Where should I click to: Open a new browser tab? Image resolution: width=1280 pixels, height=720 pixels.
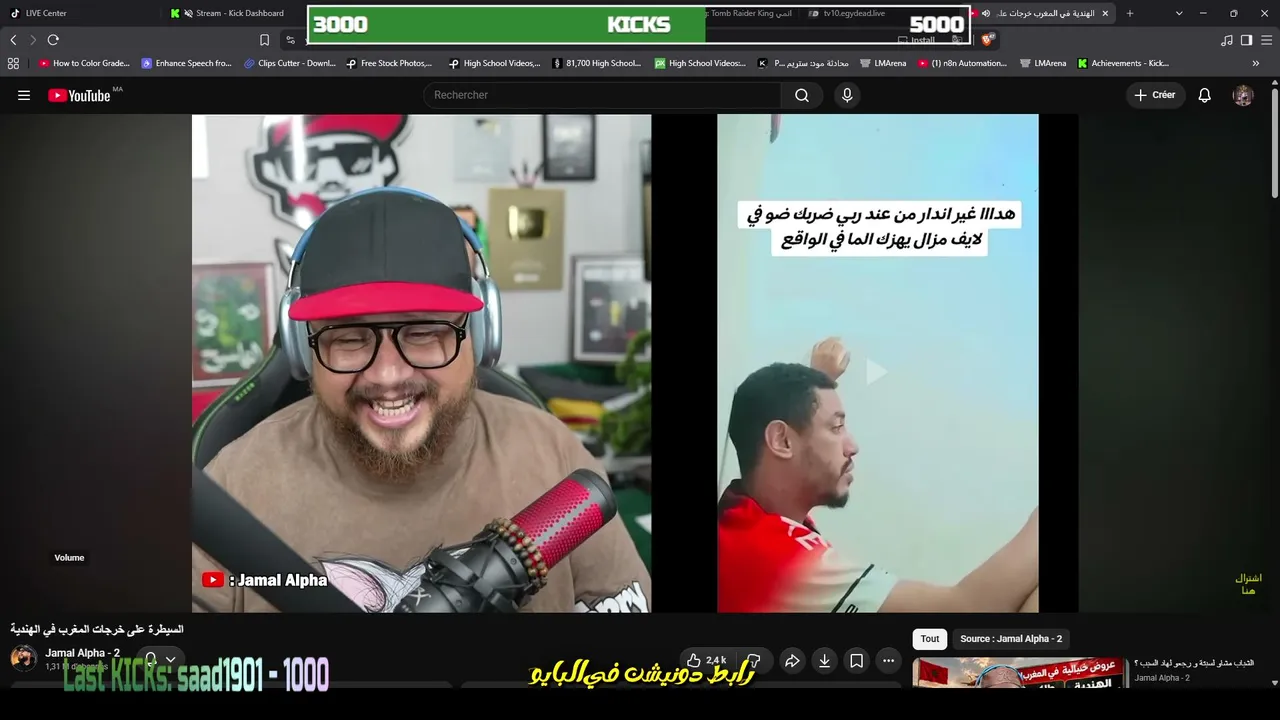(x=1130, y=13)
